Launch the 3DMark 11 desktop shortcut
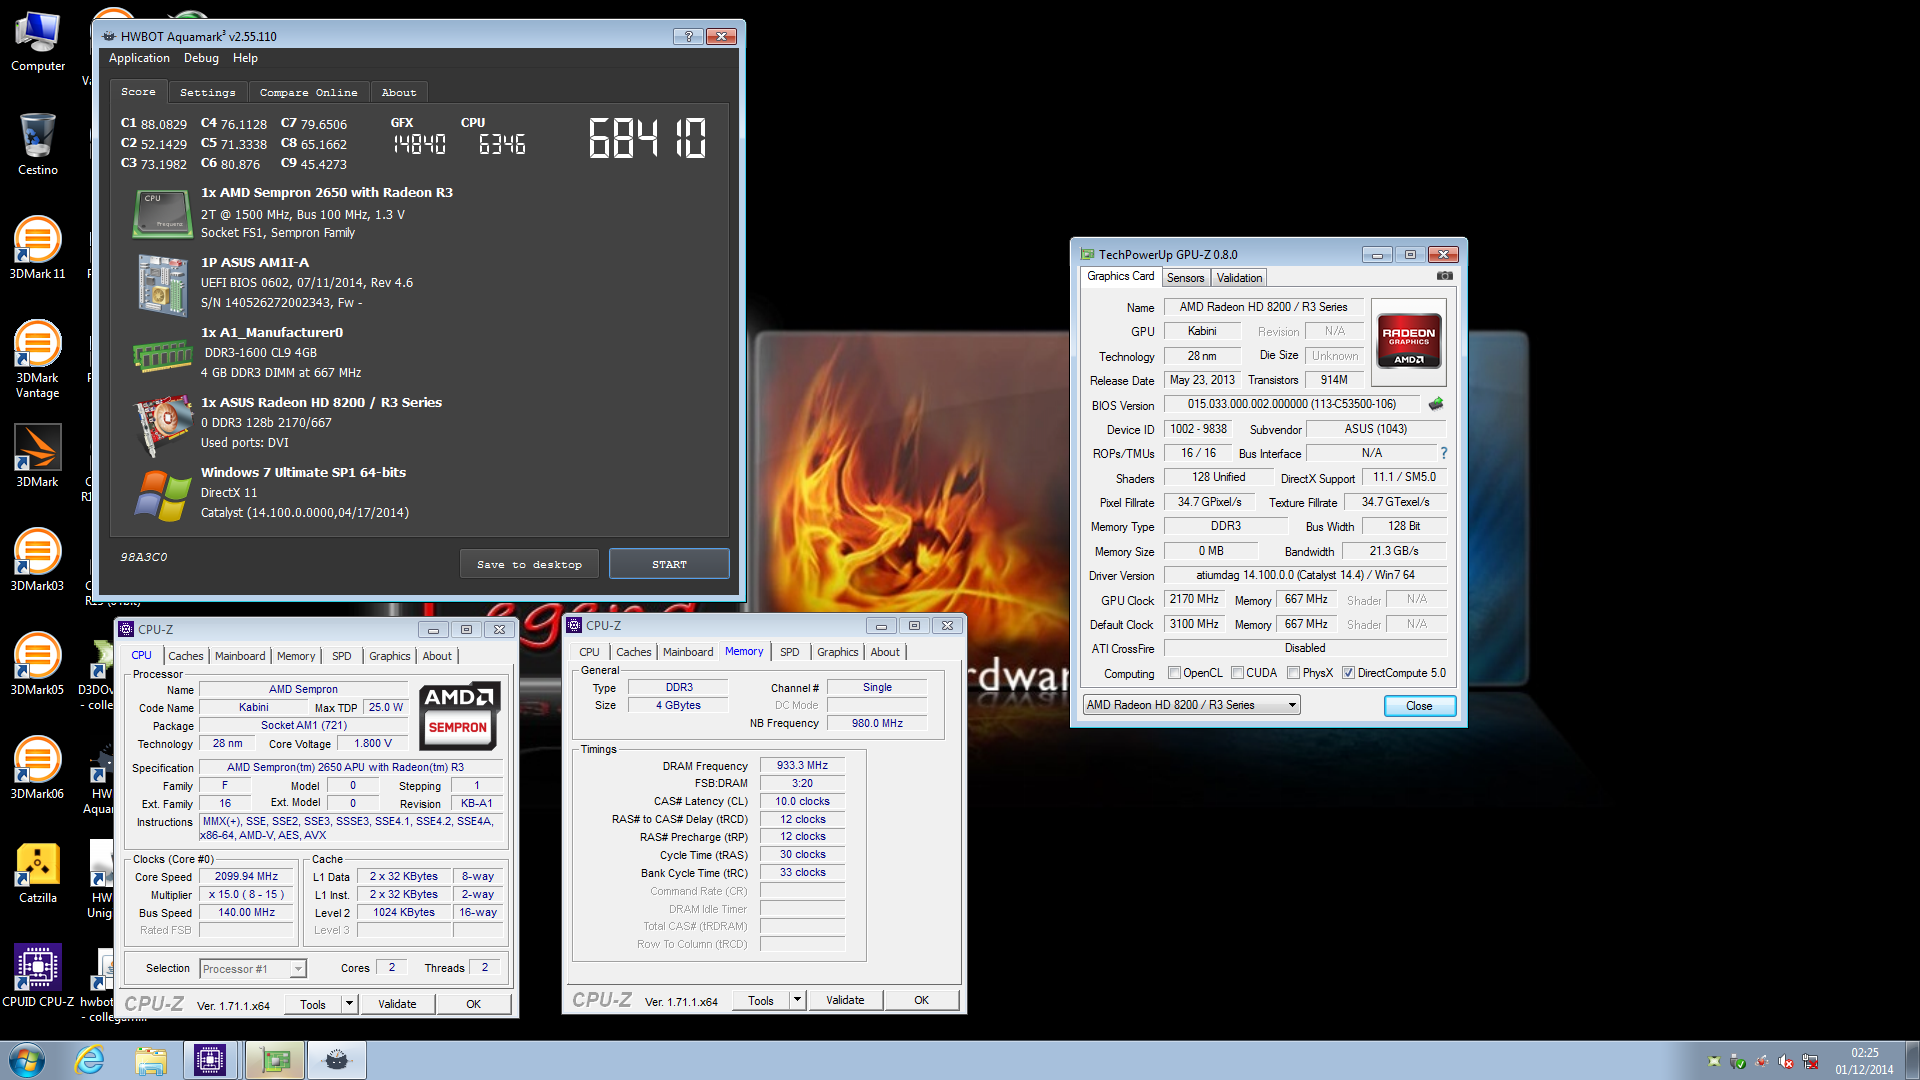This screenshot has width=1920, height=1080. [38, 249]
